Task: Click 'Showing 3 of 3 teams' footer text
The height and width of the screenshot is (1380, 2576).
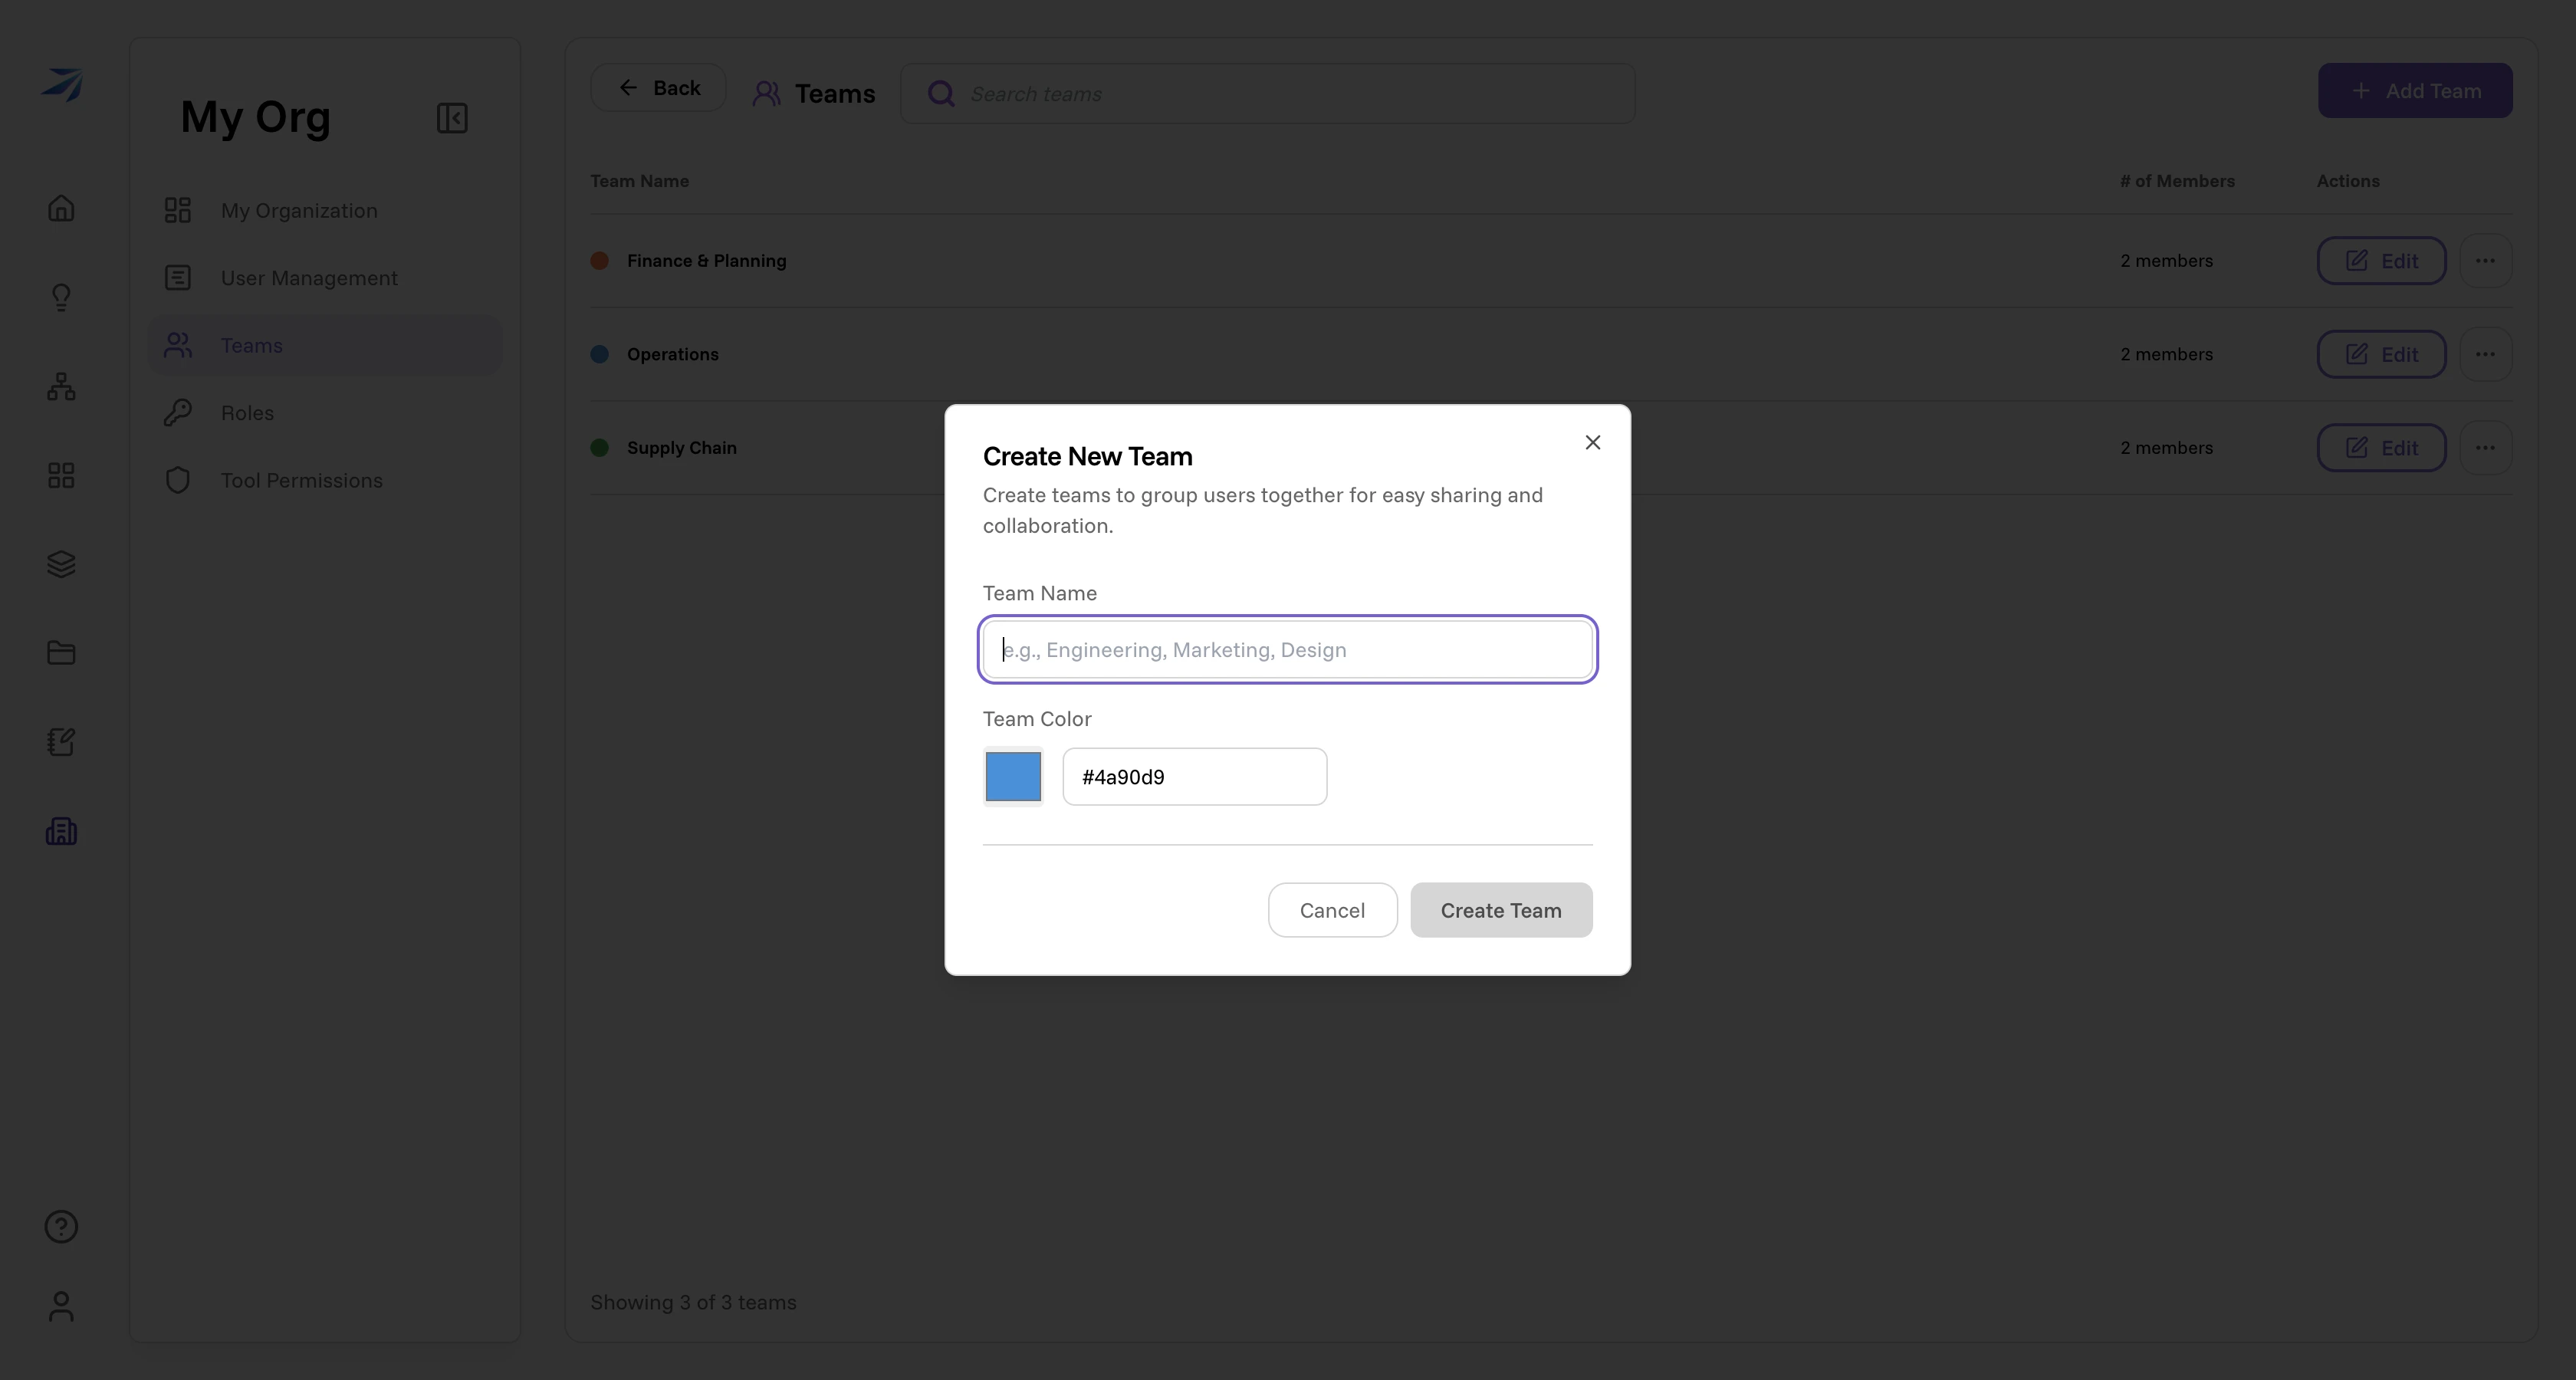Action: click(x=693, y=1302)
